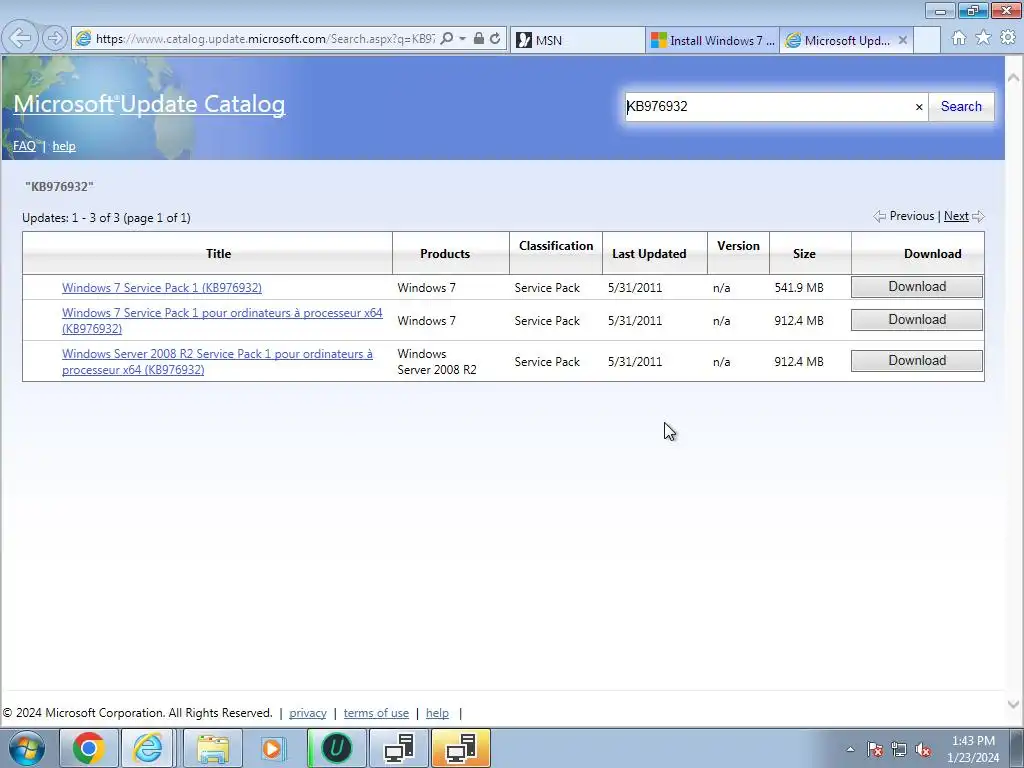Screen dimensions: 1024x768
Task: Click scrollbar down arrow
Action: tap(1014, 705)
